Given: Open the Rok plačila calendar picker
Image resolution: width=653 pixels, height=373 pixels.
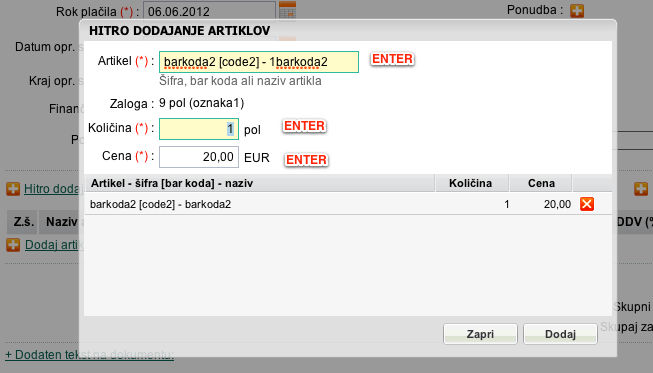Looking at the screenshot, I should [x=287, y=10].
